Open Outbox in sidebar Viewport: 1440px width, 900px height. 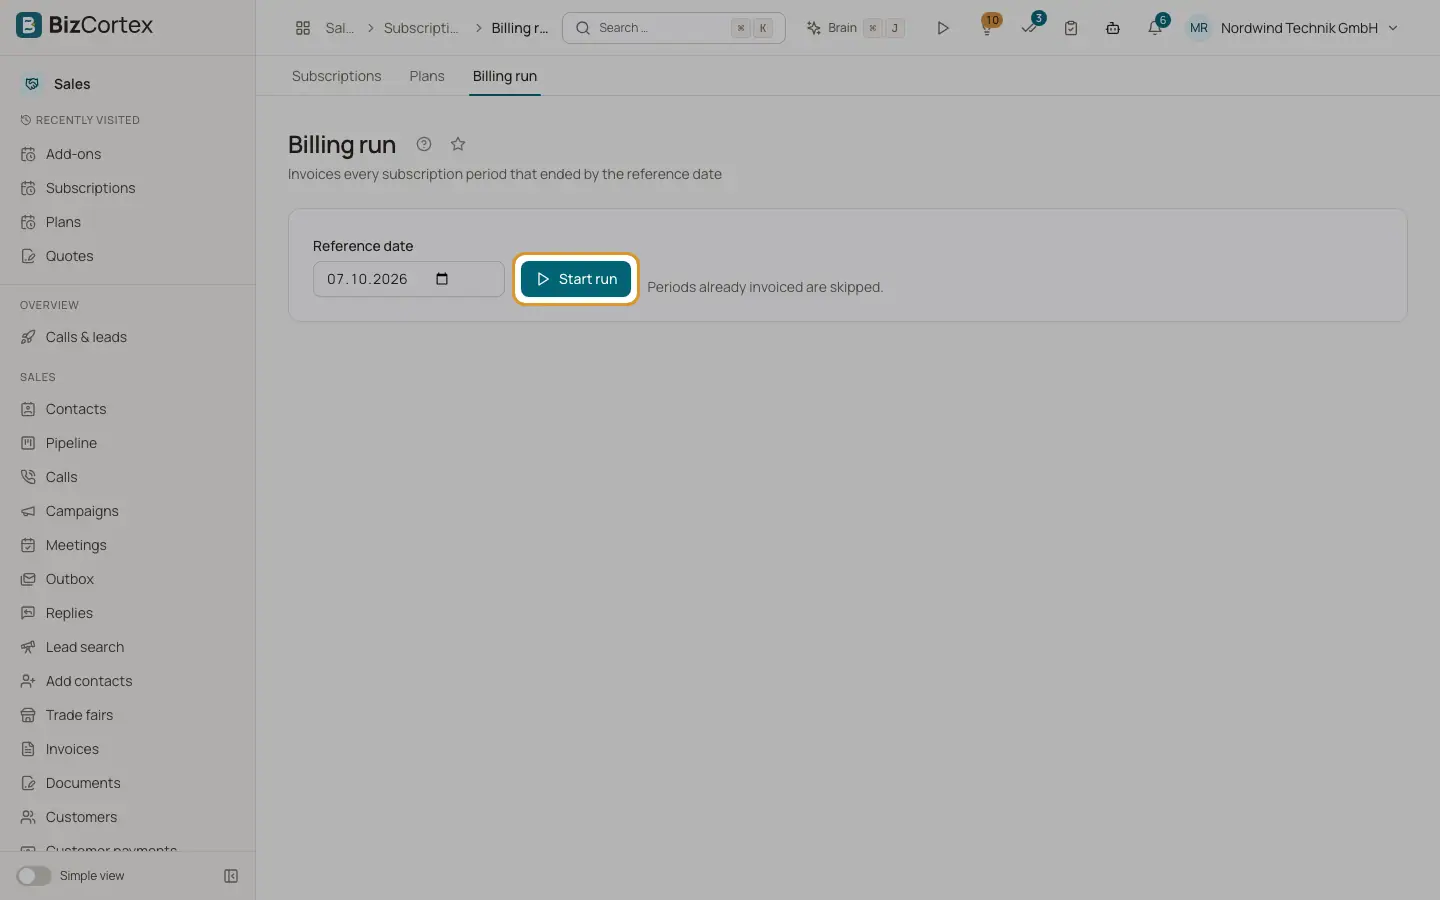pyautogui.click(x=128, y=579)
